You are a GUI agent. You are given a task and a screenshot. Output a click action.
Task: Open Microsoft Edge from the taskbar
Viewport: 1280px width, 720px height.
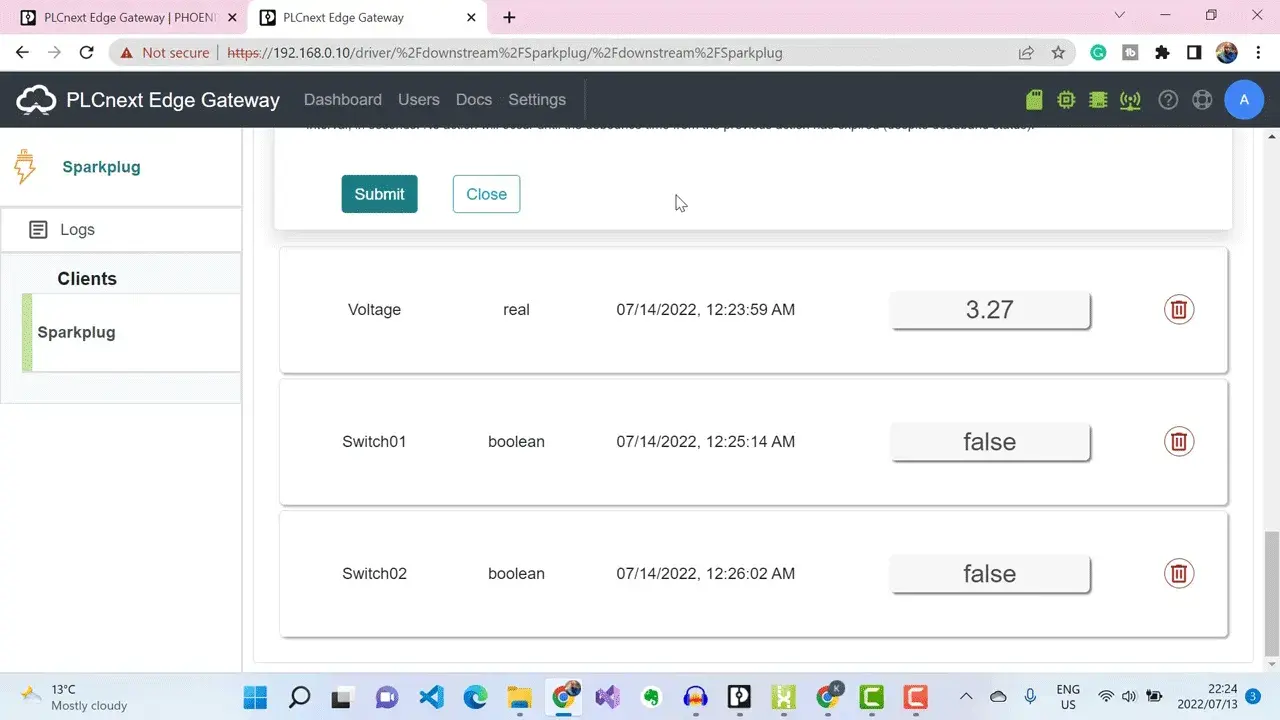coord(475,697)
